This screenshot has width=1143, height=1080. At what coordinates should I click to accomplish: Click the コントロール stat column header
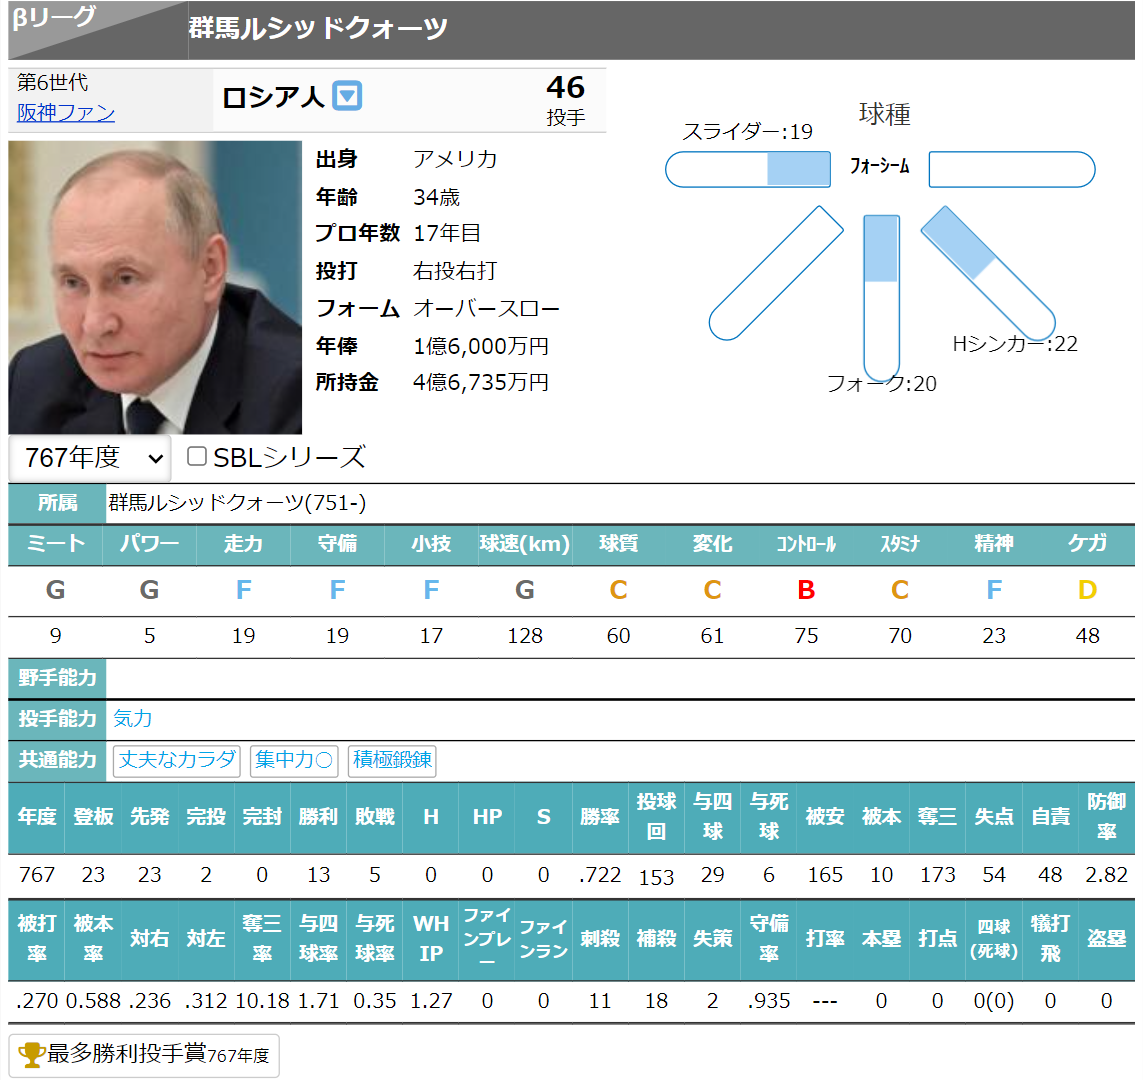[x=806, y=544]
